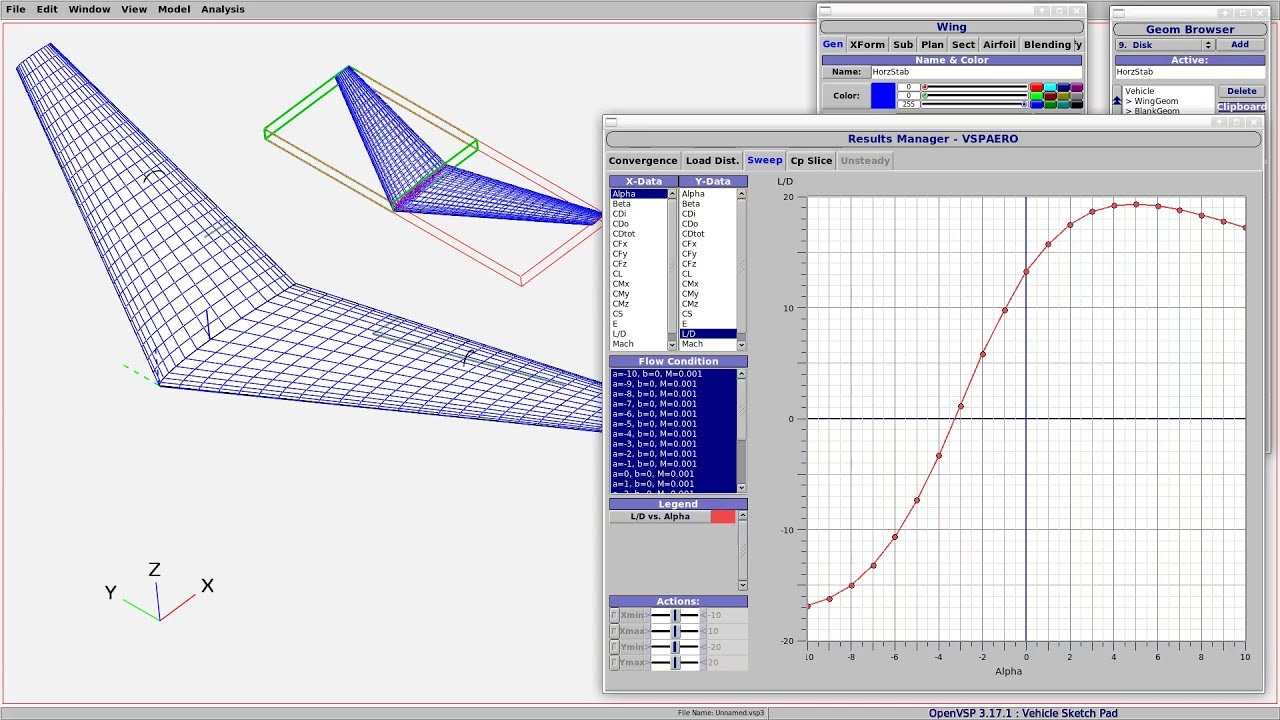Screen dimensions: 1280x720
Task: Open the Airfoil tab in Wing window
Action: click(999, 45)
